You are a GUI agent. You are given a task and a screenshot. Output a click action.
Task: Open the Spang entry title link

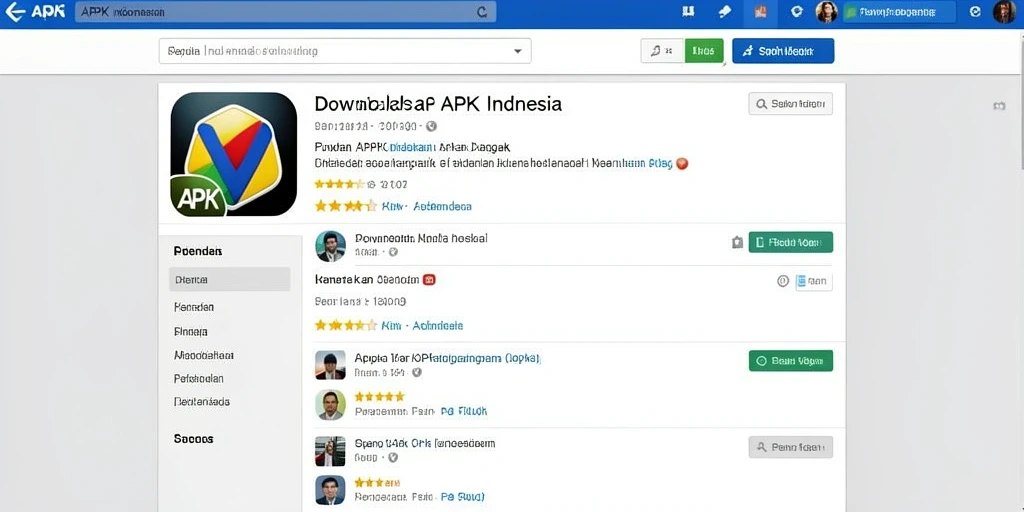coord(424,443)
